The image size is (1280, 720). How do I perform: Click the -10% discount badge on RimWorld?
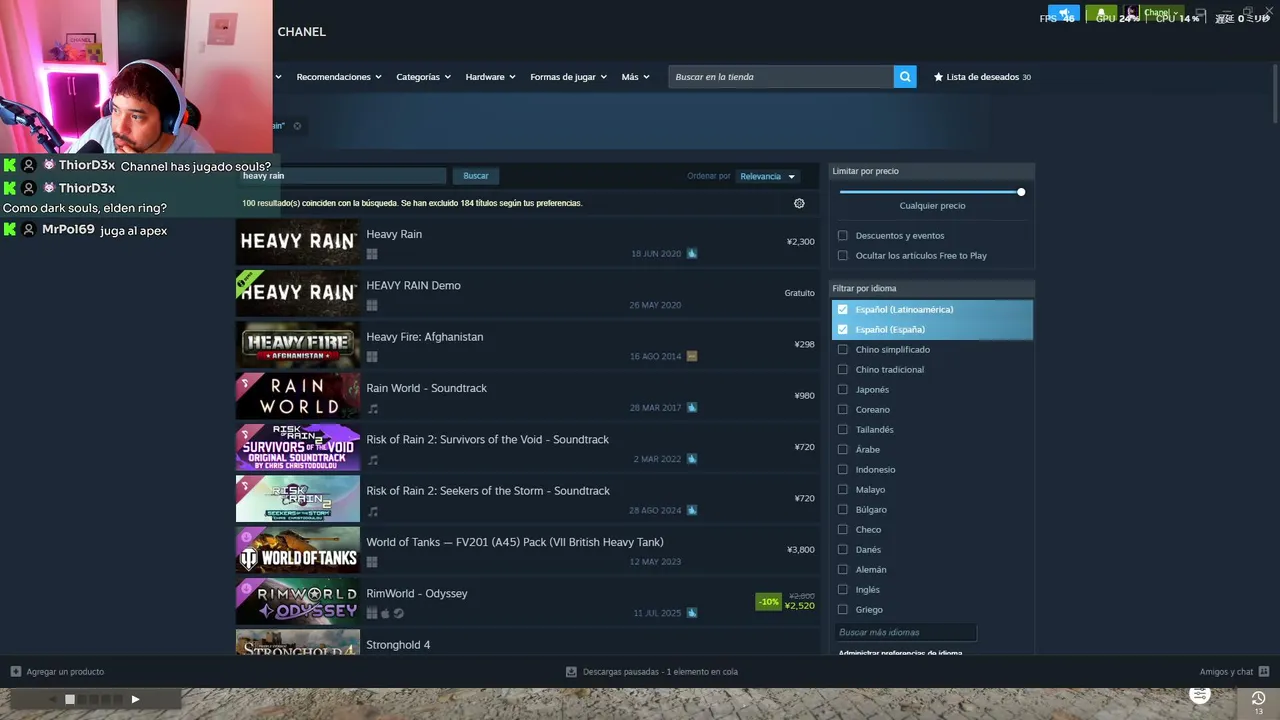tap(768, 602)
